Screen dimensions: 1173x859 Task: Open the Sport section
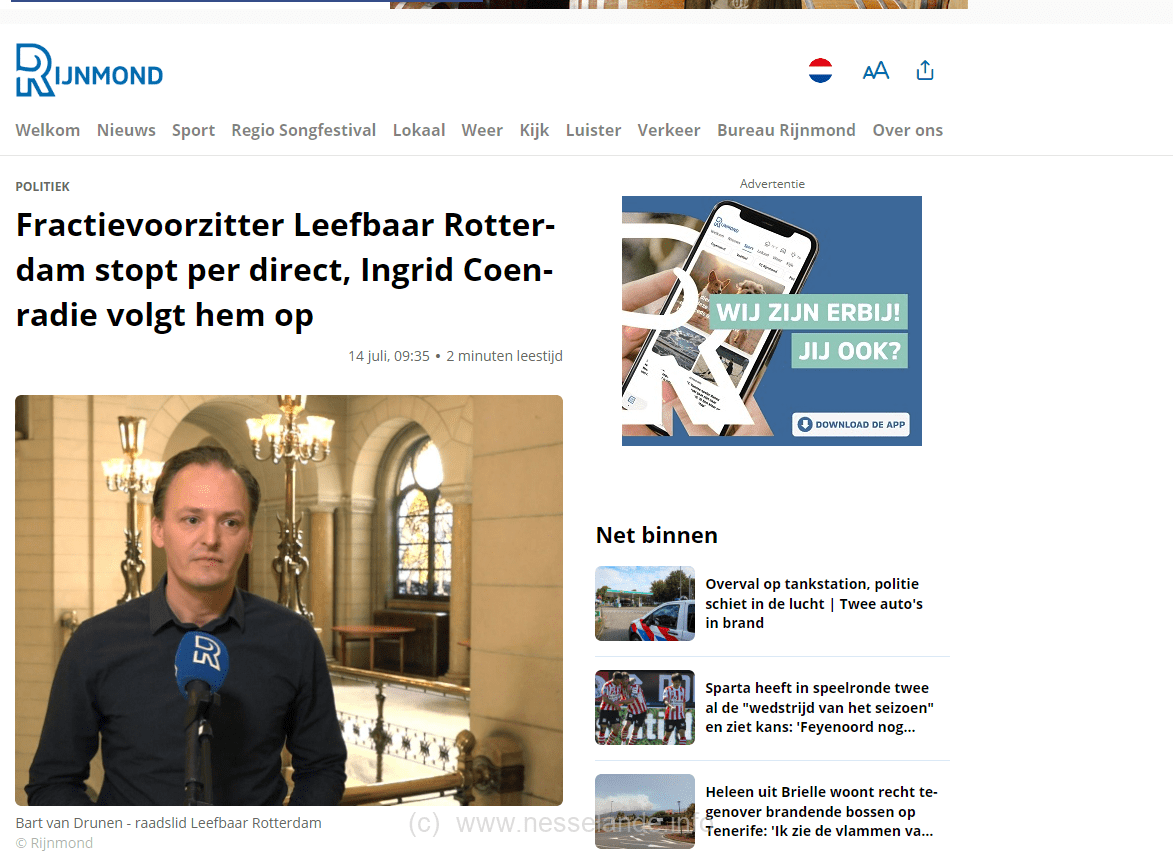[194, 130]
